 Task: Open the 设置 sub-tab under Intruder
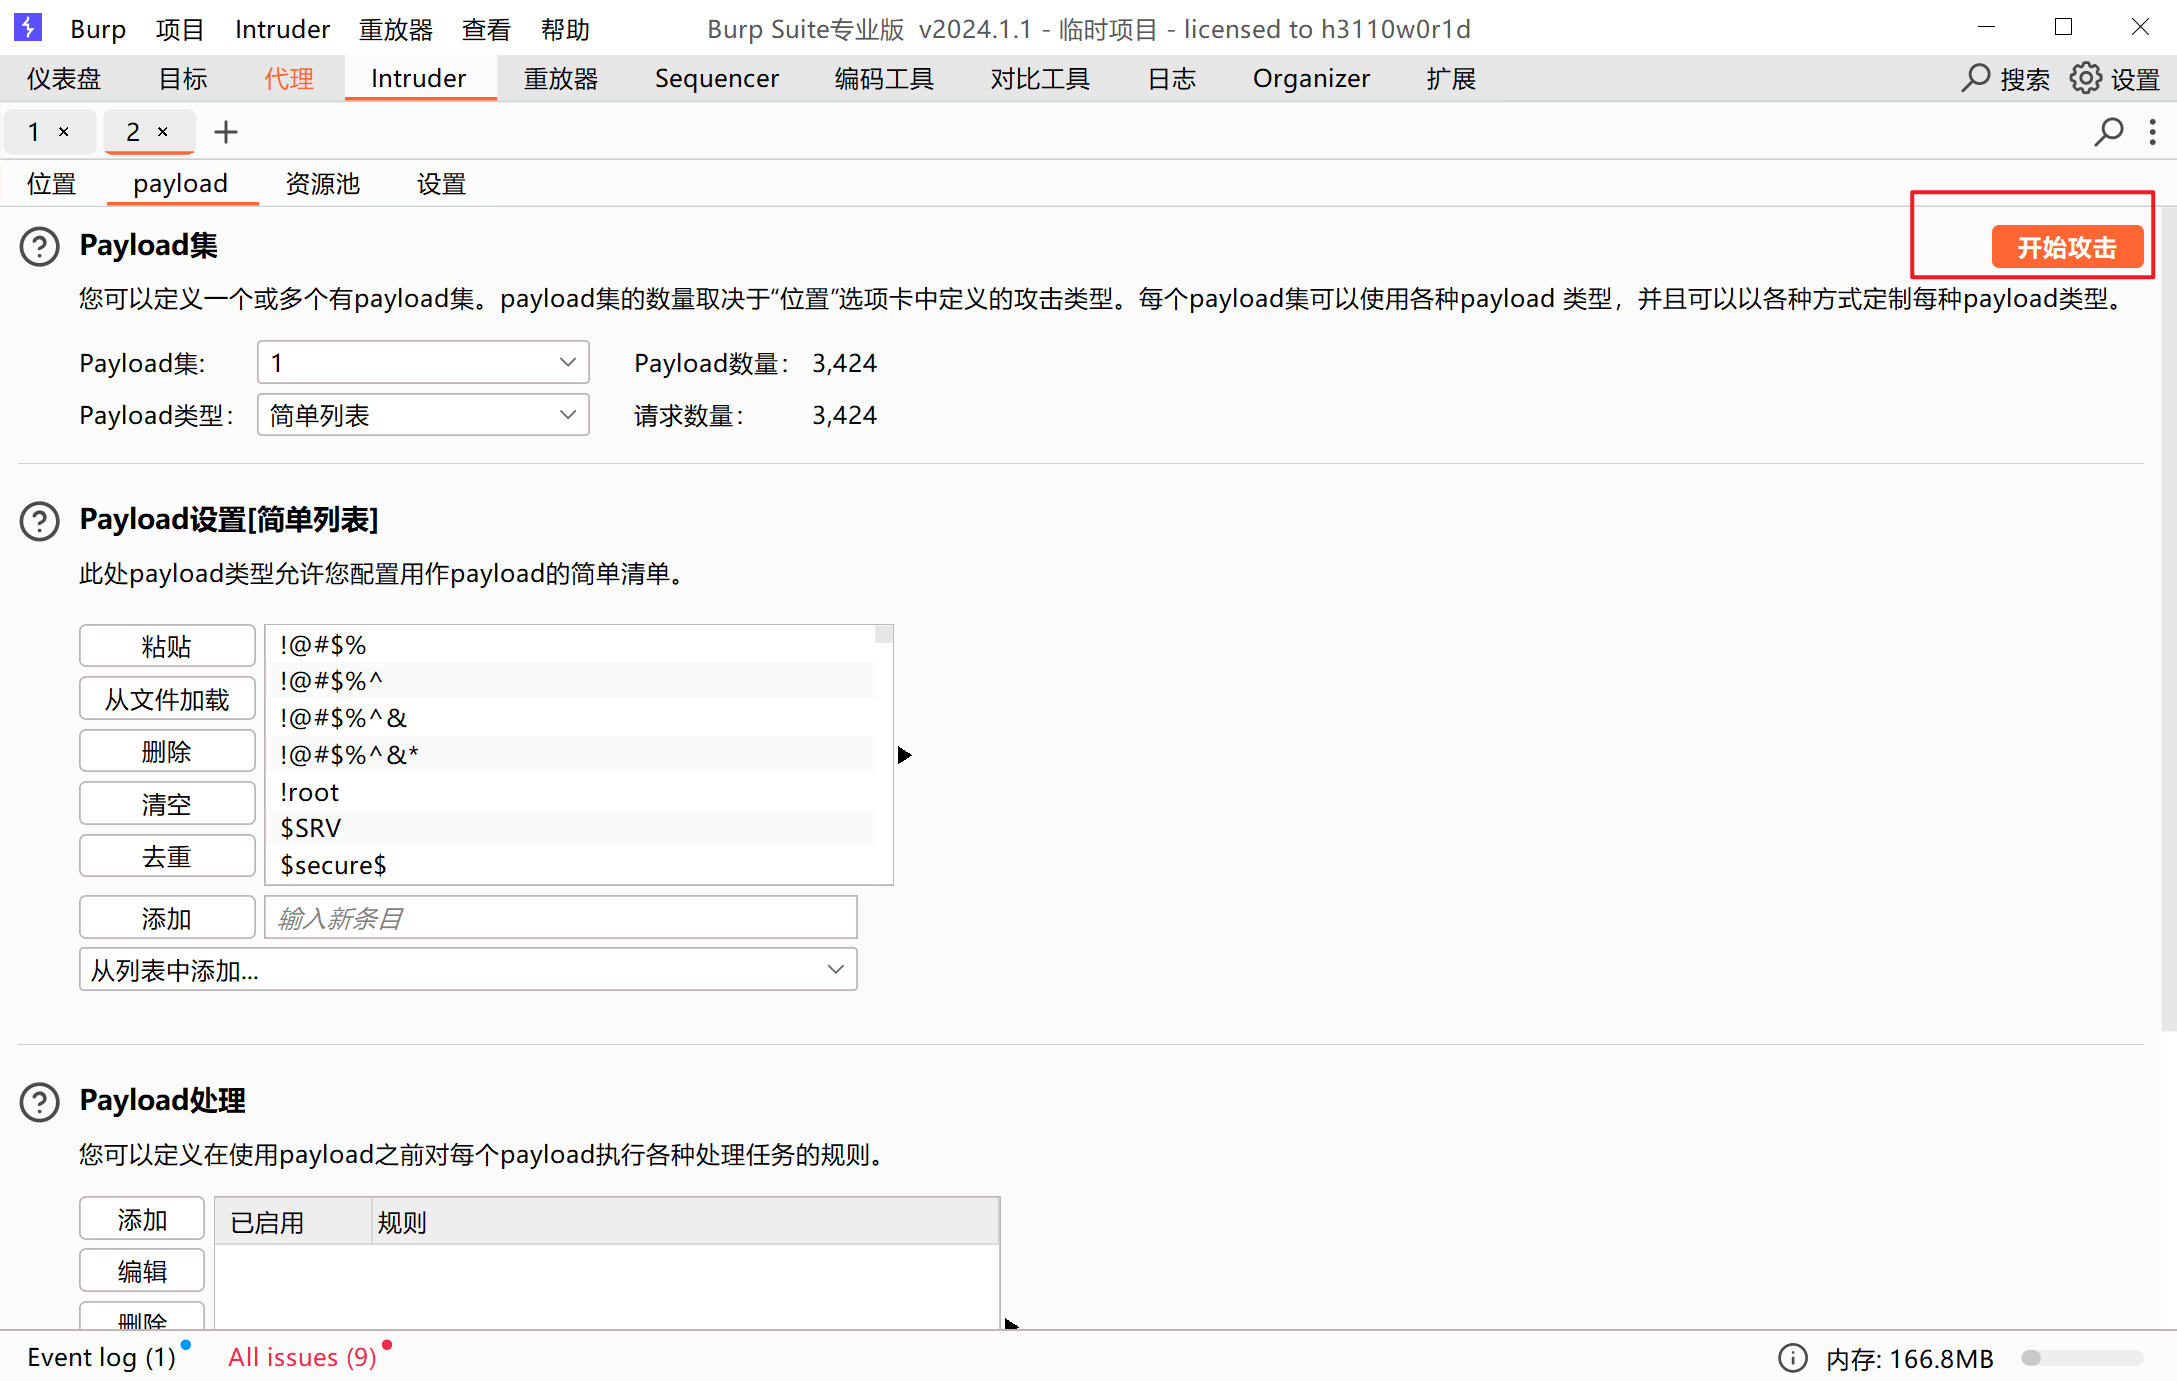(x=441, y=183)
